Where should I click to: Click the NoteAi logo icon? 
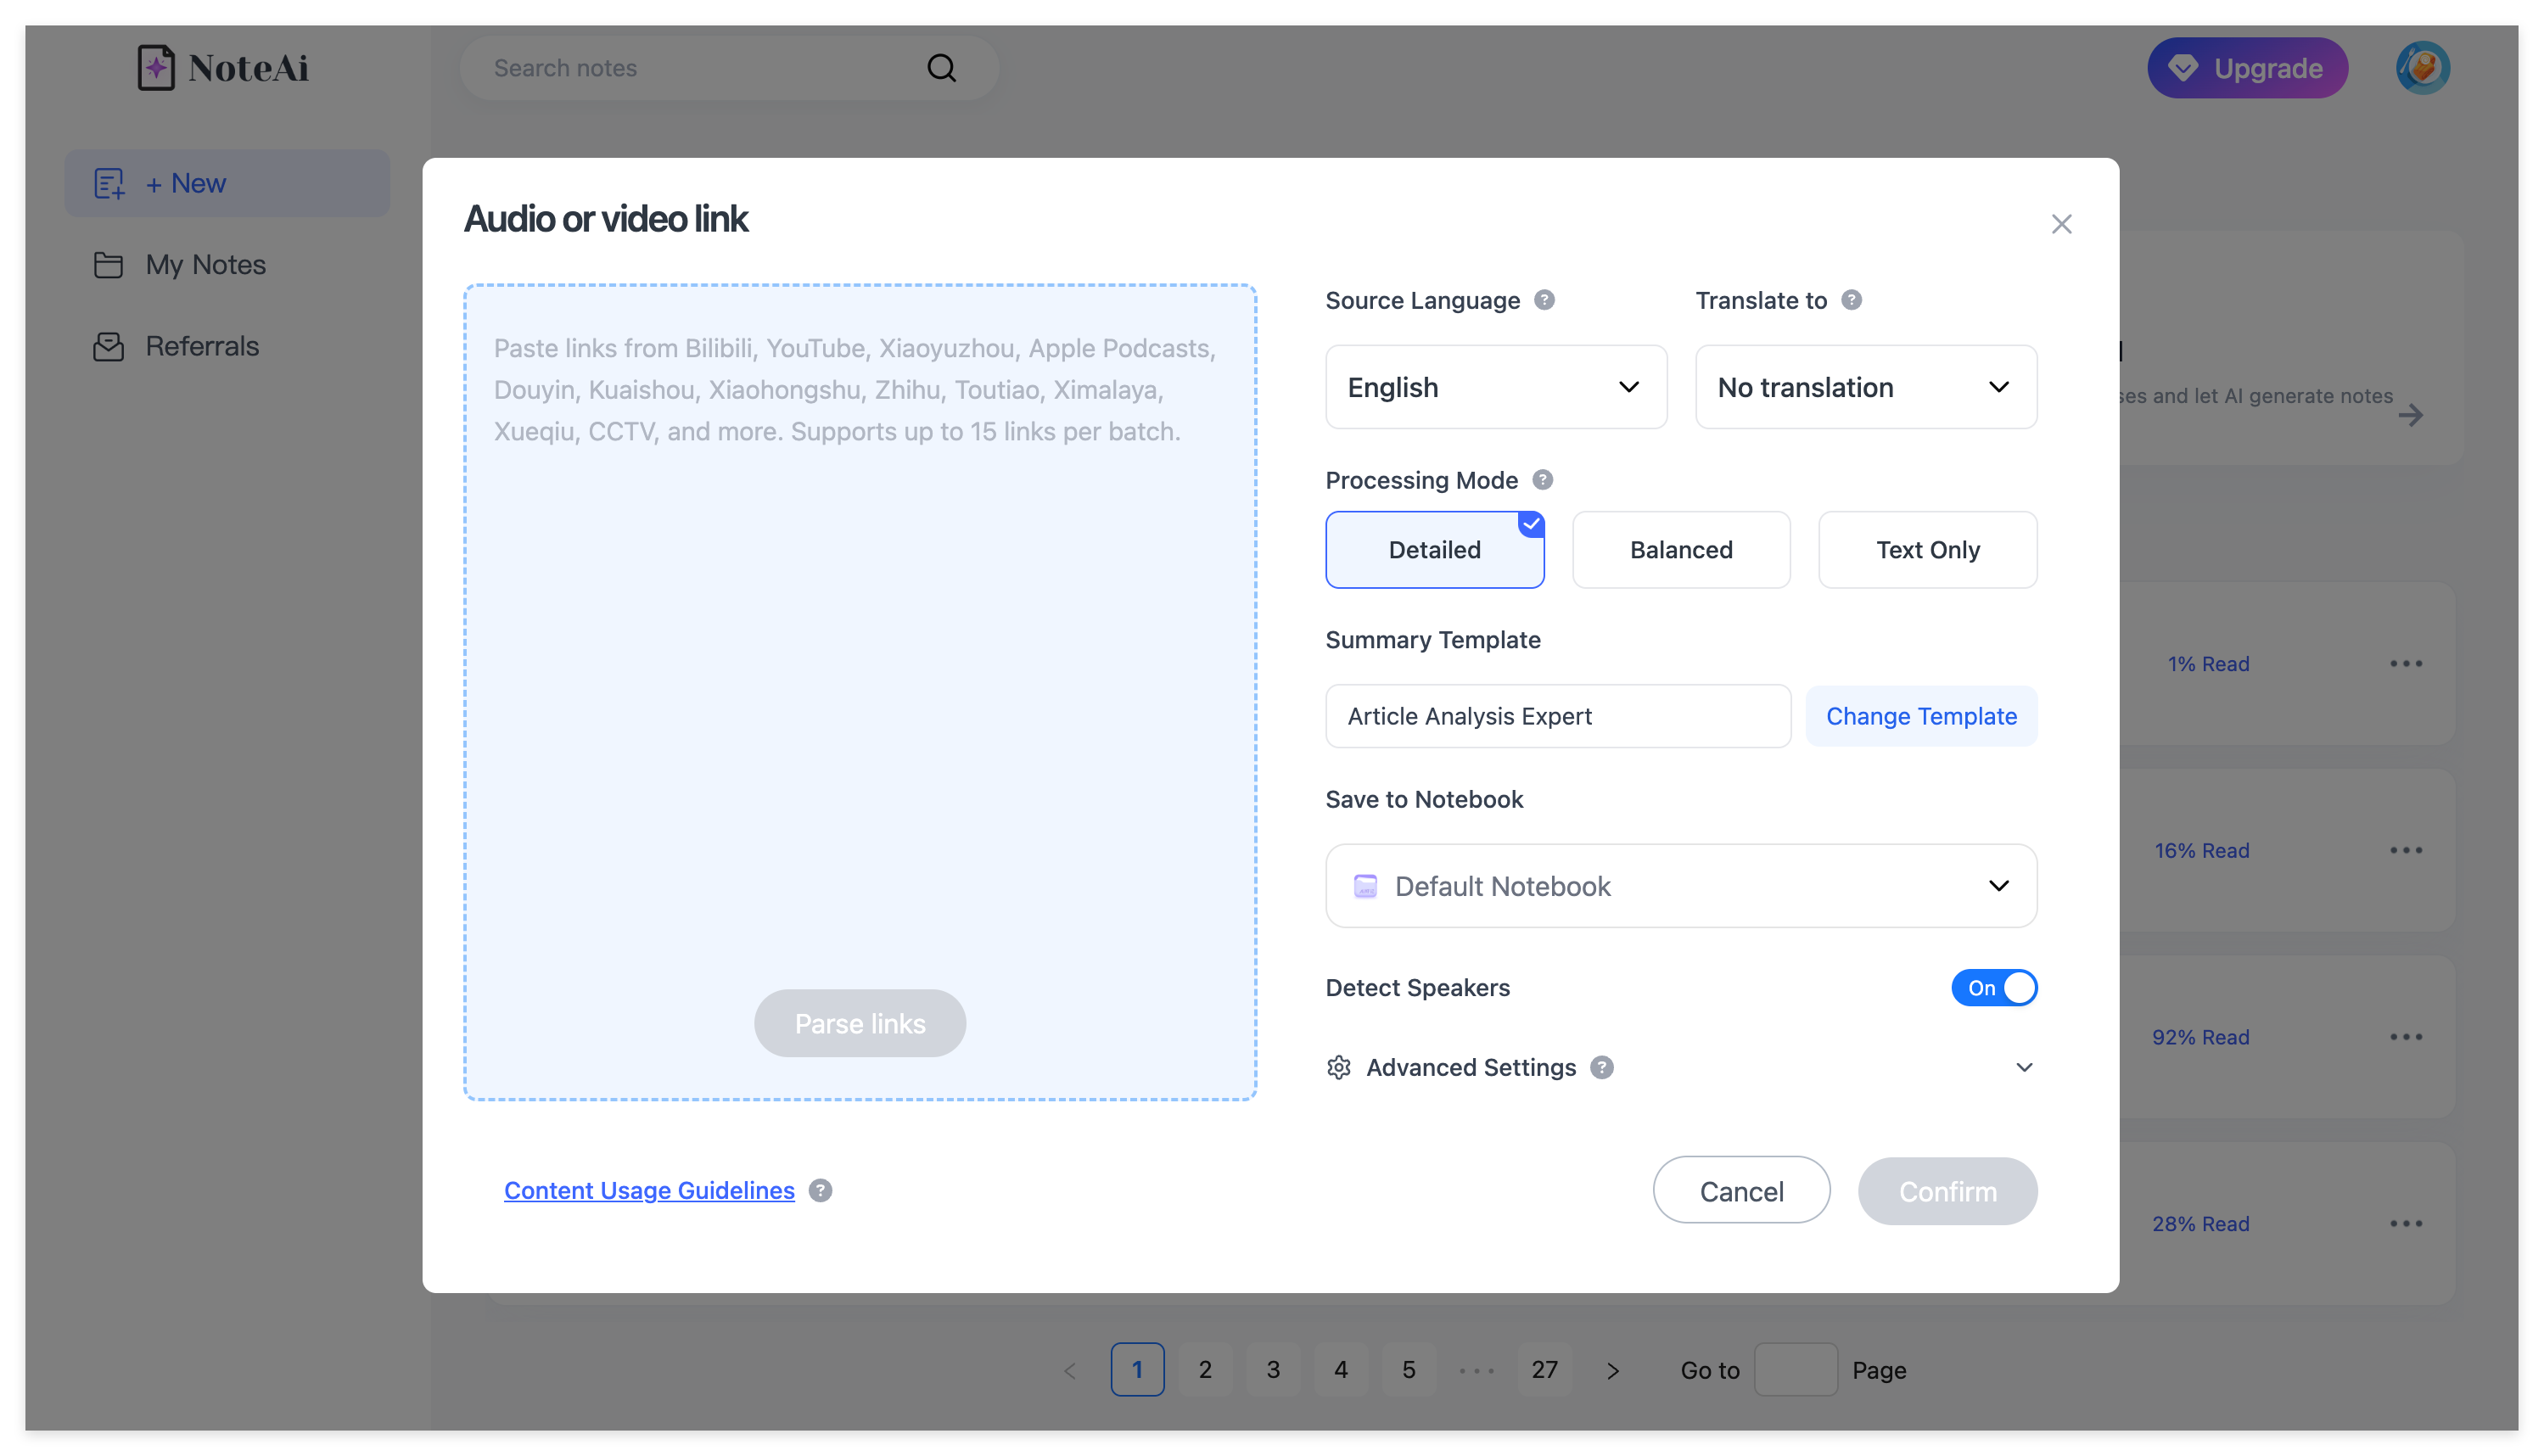pos(155,67)
